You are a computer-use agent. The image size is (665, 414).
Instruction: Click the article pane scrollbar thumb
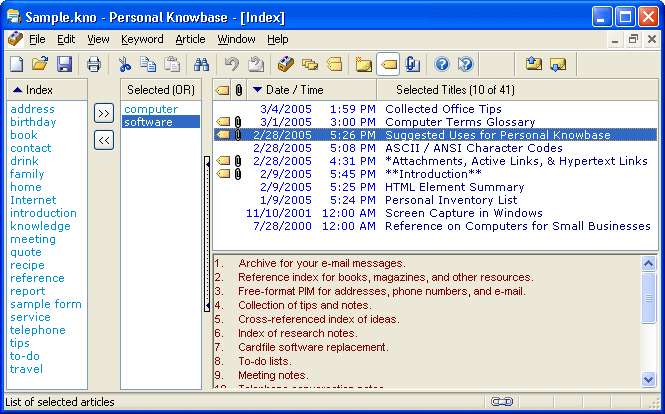point(648,298)
